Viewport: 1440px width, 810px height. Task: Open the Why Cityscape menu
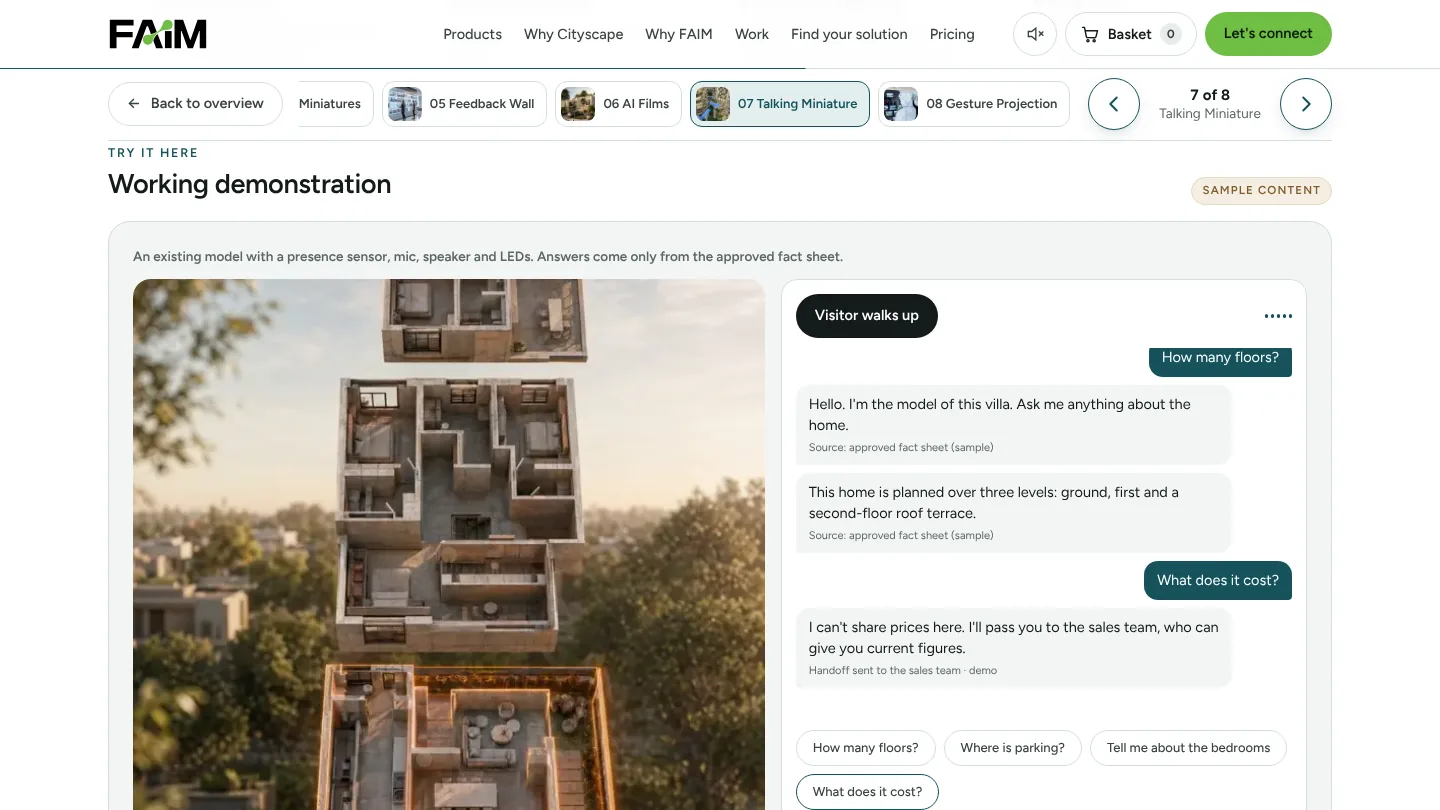tap(573, 34)
